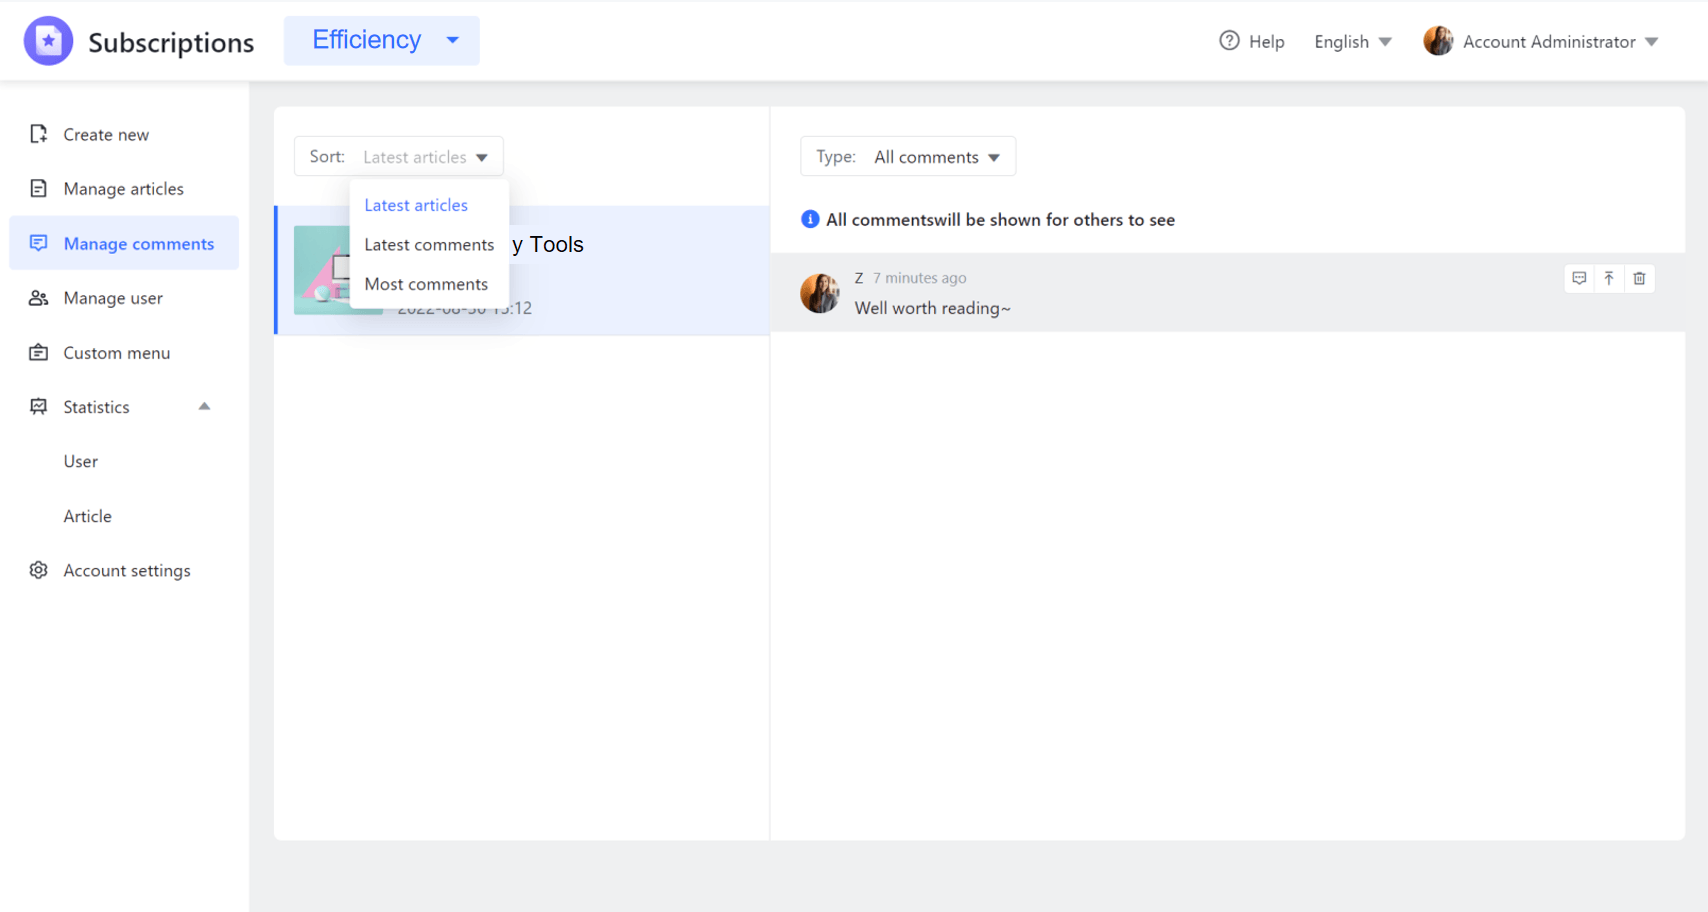Collapse the Statistics section chevron
Image resolution: width=1708 pixels, height=912 pixels.
pyautogui.click(x=204, y=406)
